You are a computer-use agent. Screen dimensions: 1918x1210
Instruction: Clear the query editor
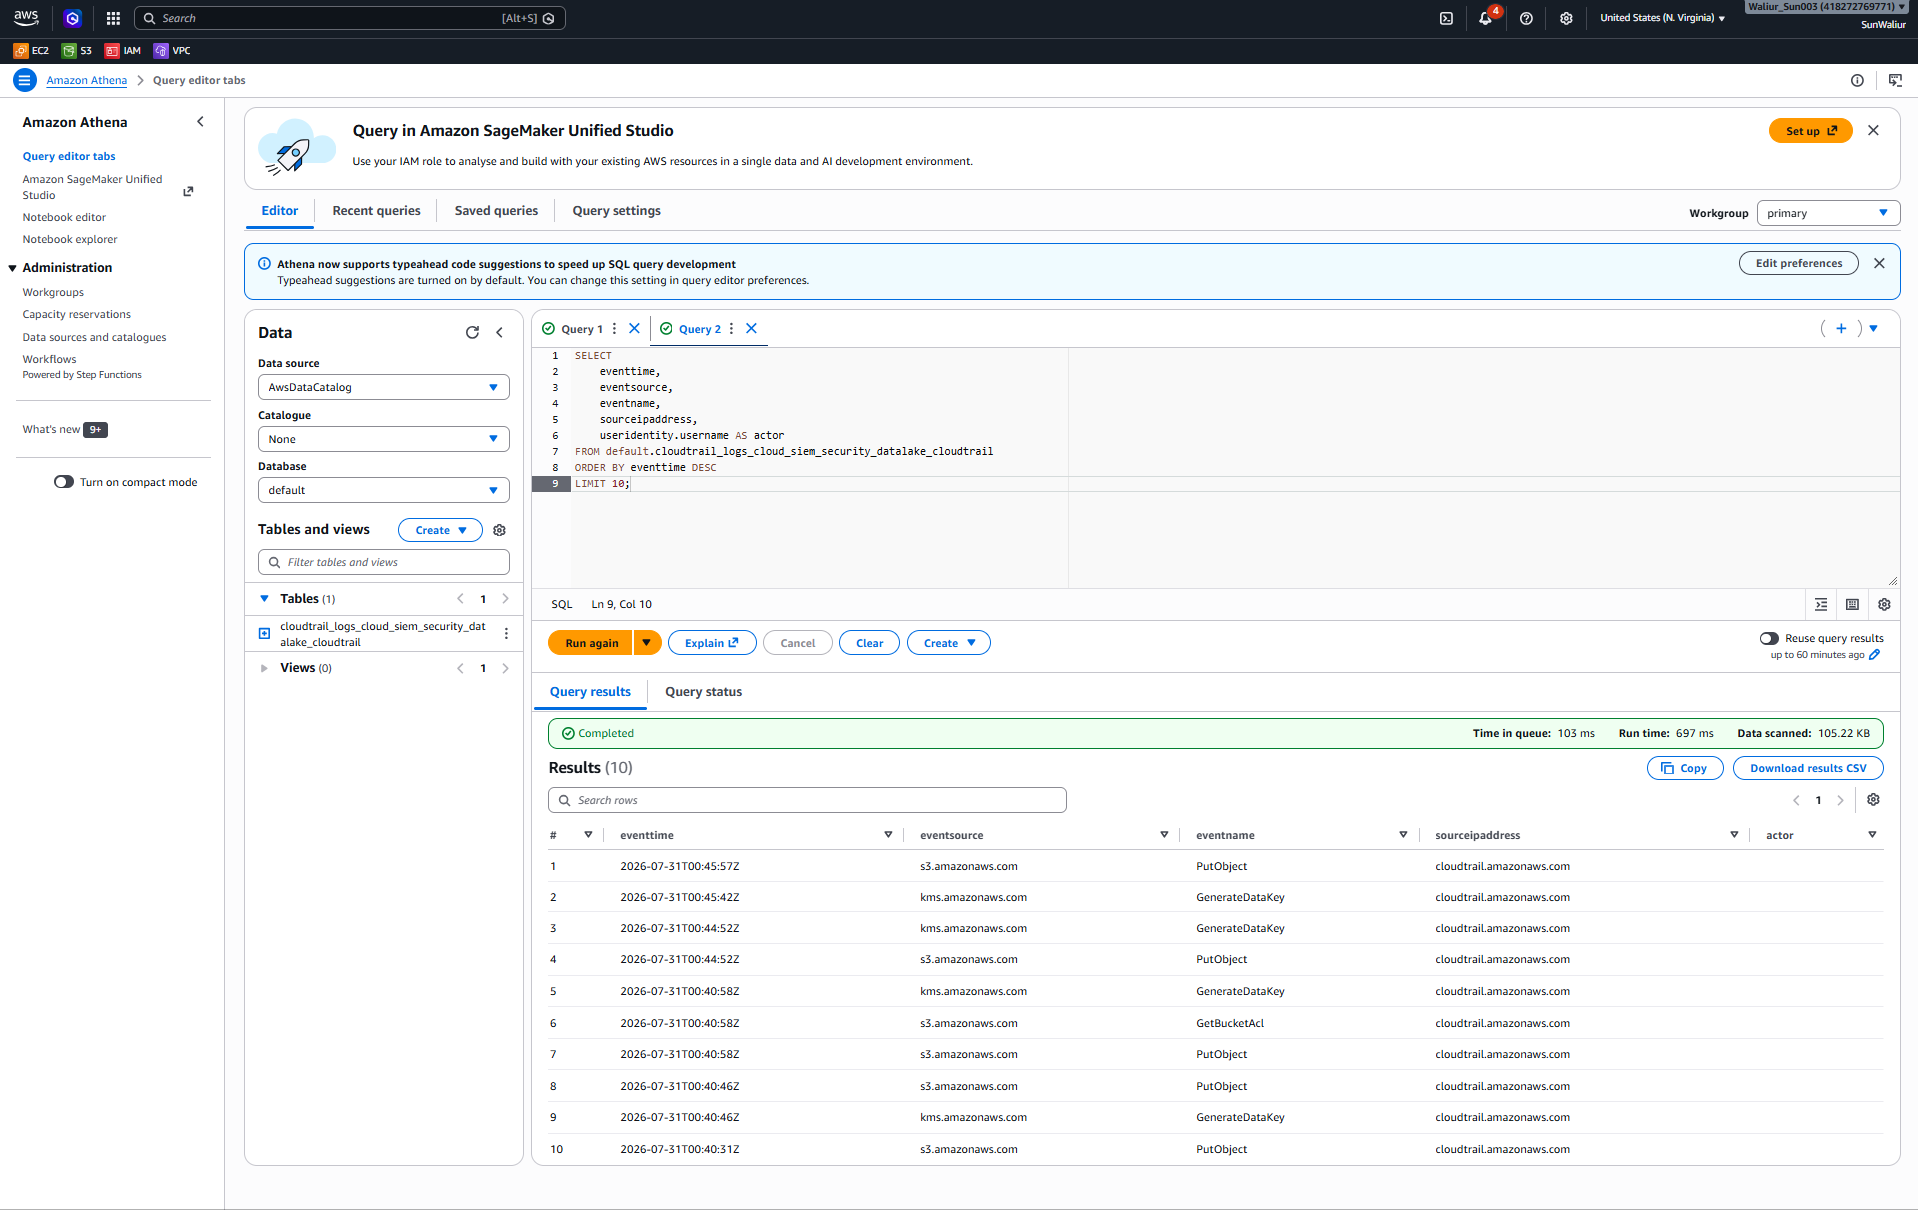(x=869, y=643)
